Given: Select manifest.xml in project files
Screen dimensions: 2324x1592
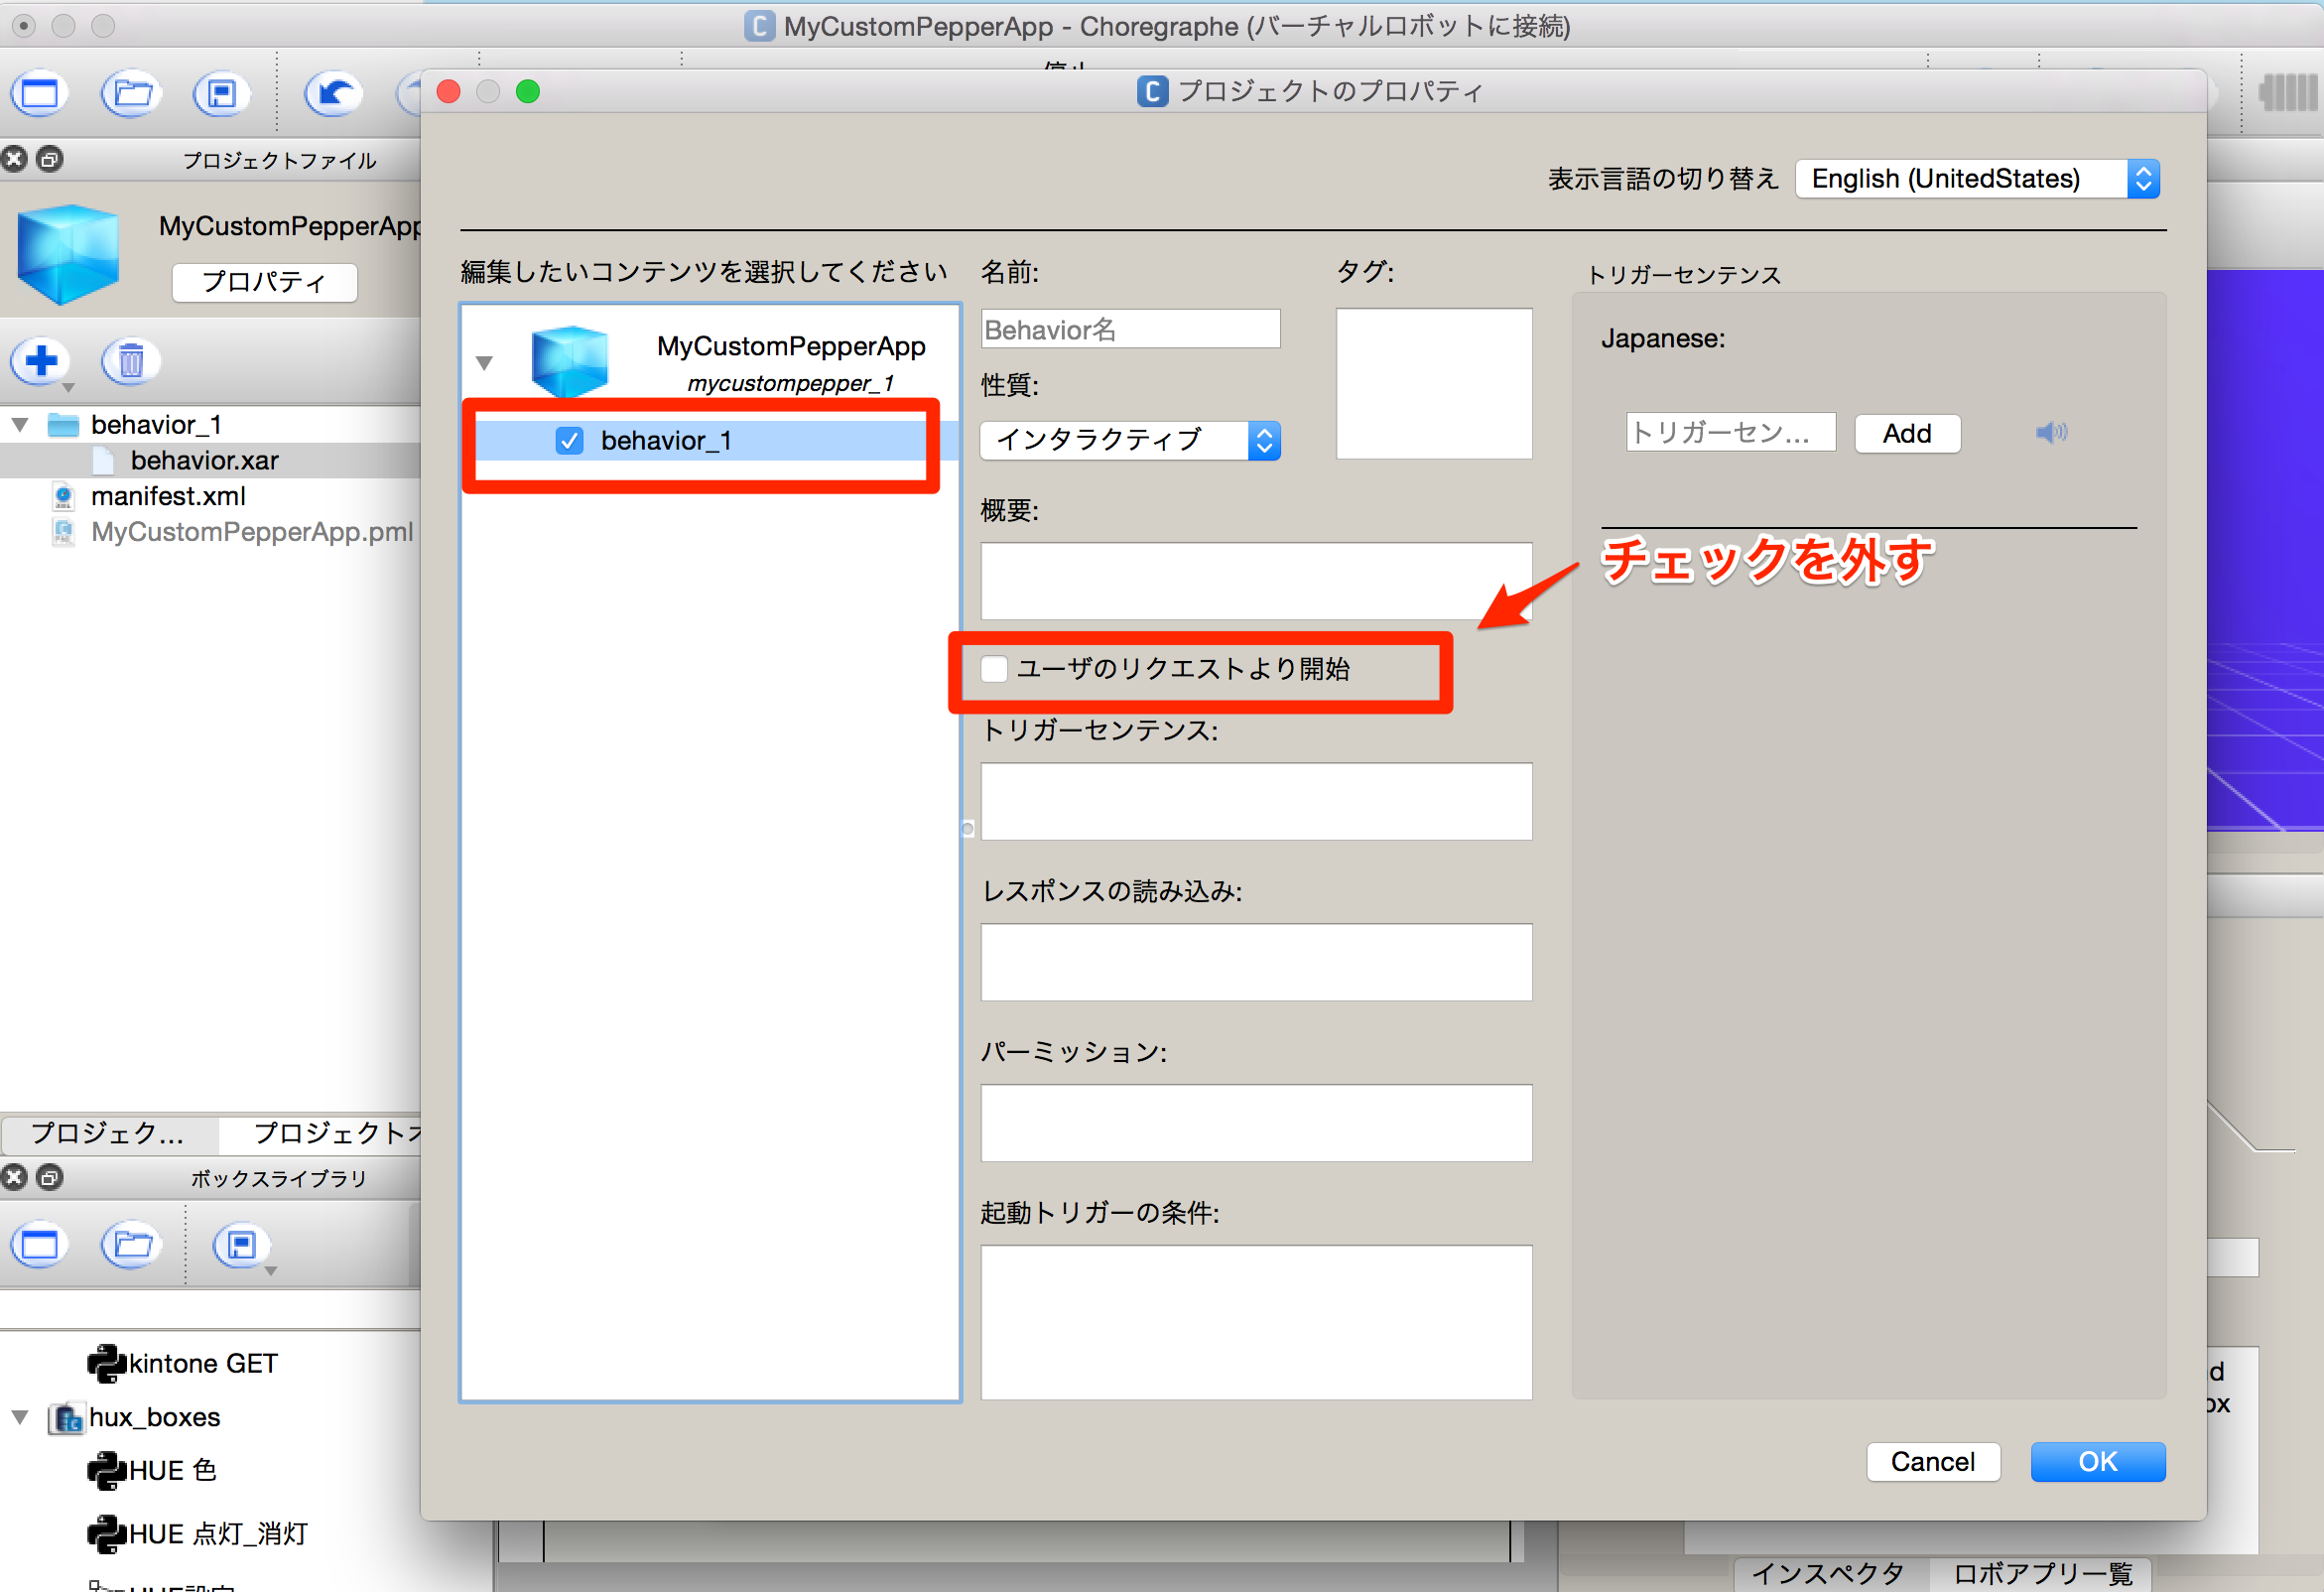Looking at the screenshot, I should [169, 496].
